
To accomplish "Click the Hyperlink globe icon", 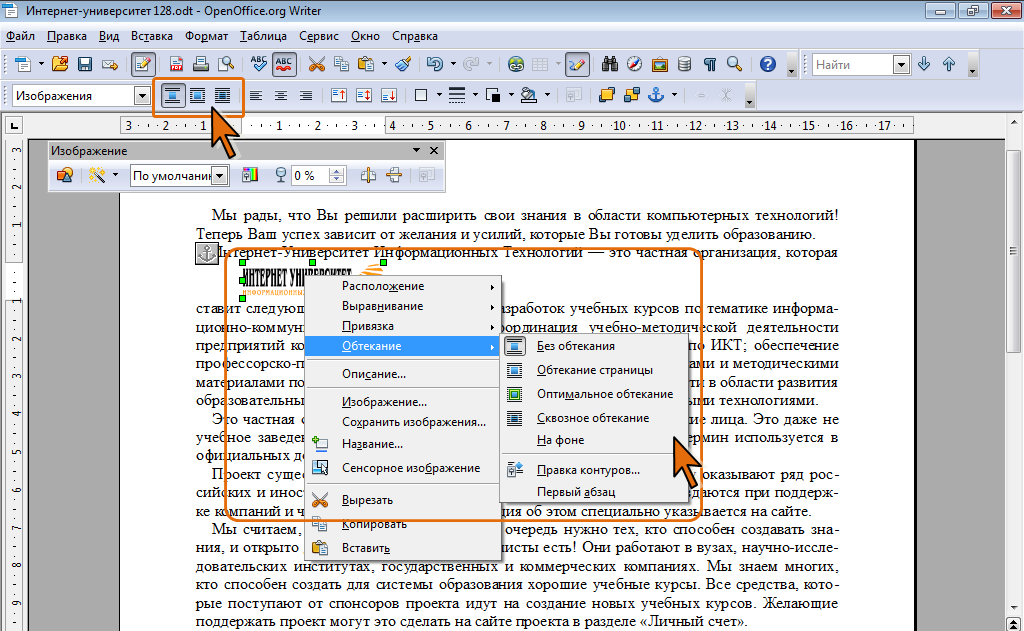I will (516, 64).
